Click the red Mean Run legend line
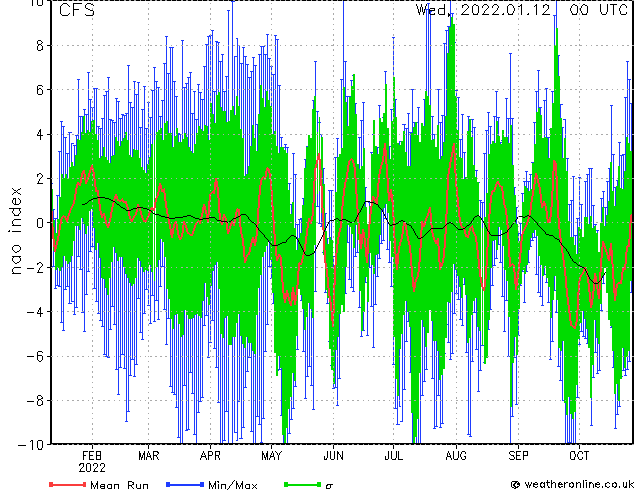Viewport: 634px width, 490px height. click(68, 484)
